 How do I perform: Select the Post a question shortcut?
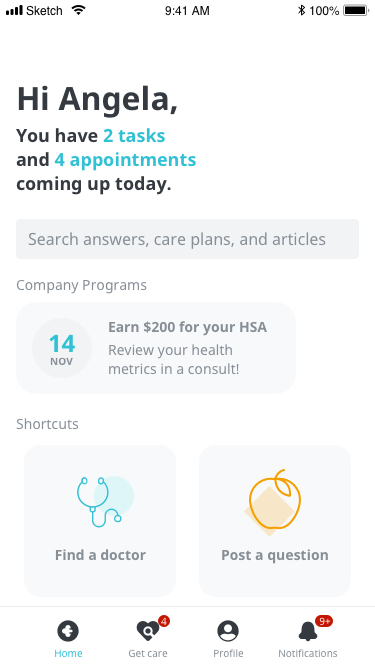point(275,521)
